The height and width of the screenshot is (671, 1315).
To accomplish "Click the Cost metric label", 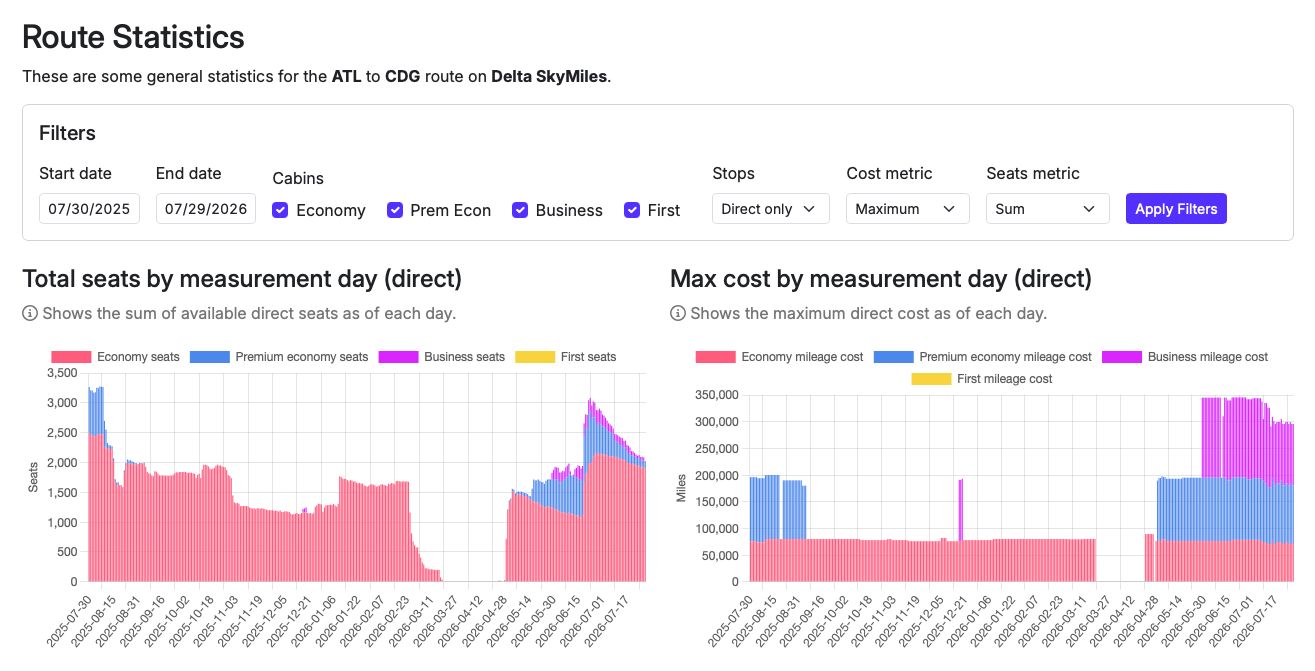I will (x=889, y=173).
